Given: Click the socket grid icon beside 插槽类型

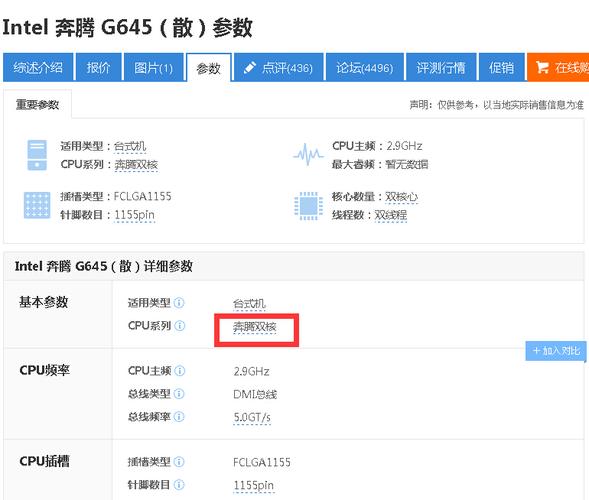Looking at the screenshot, I should tap(37, 205).
